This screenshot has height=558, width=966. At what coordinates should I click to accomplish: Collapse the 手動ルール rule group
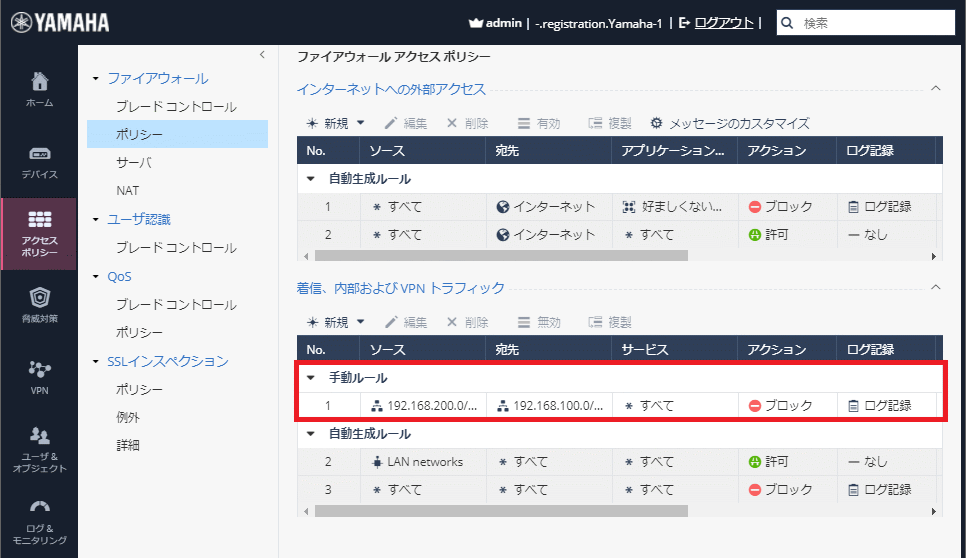(310, 378)
